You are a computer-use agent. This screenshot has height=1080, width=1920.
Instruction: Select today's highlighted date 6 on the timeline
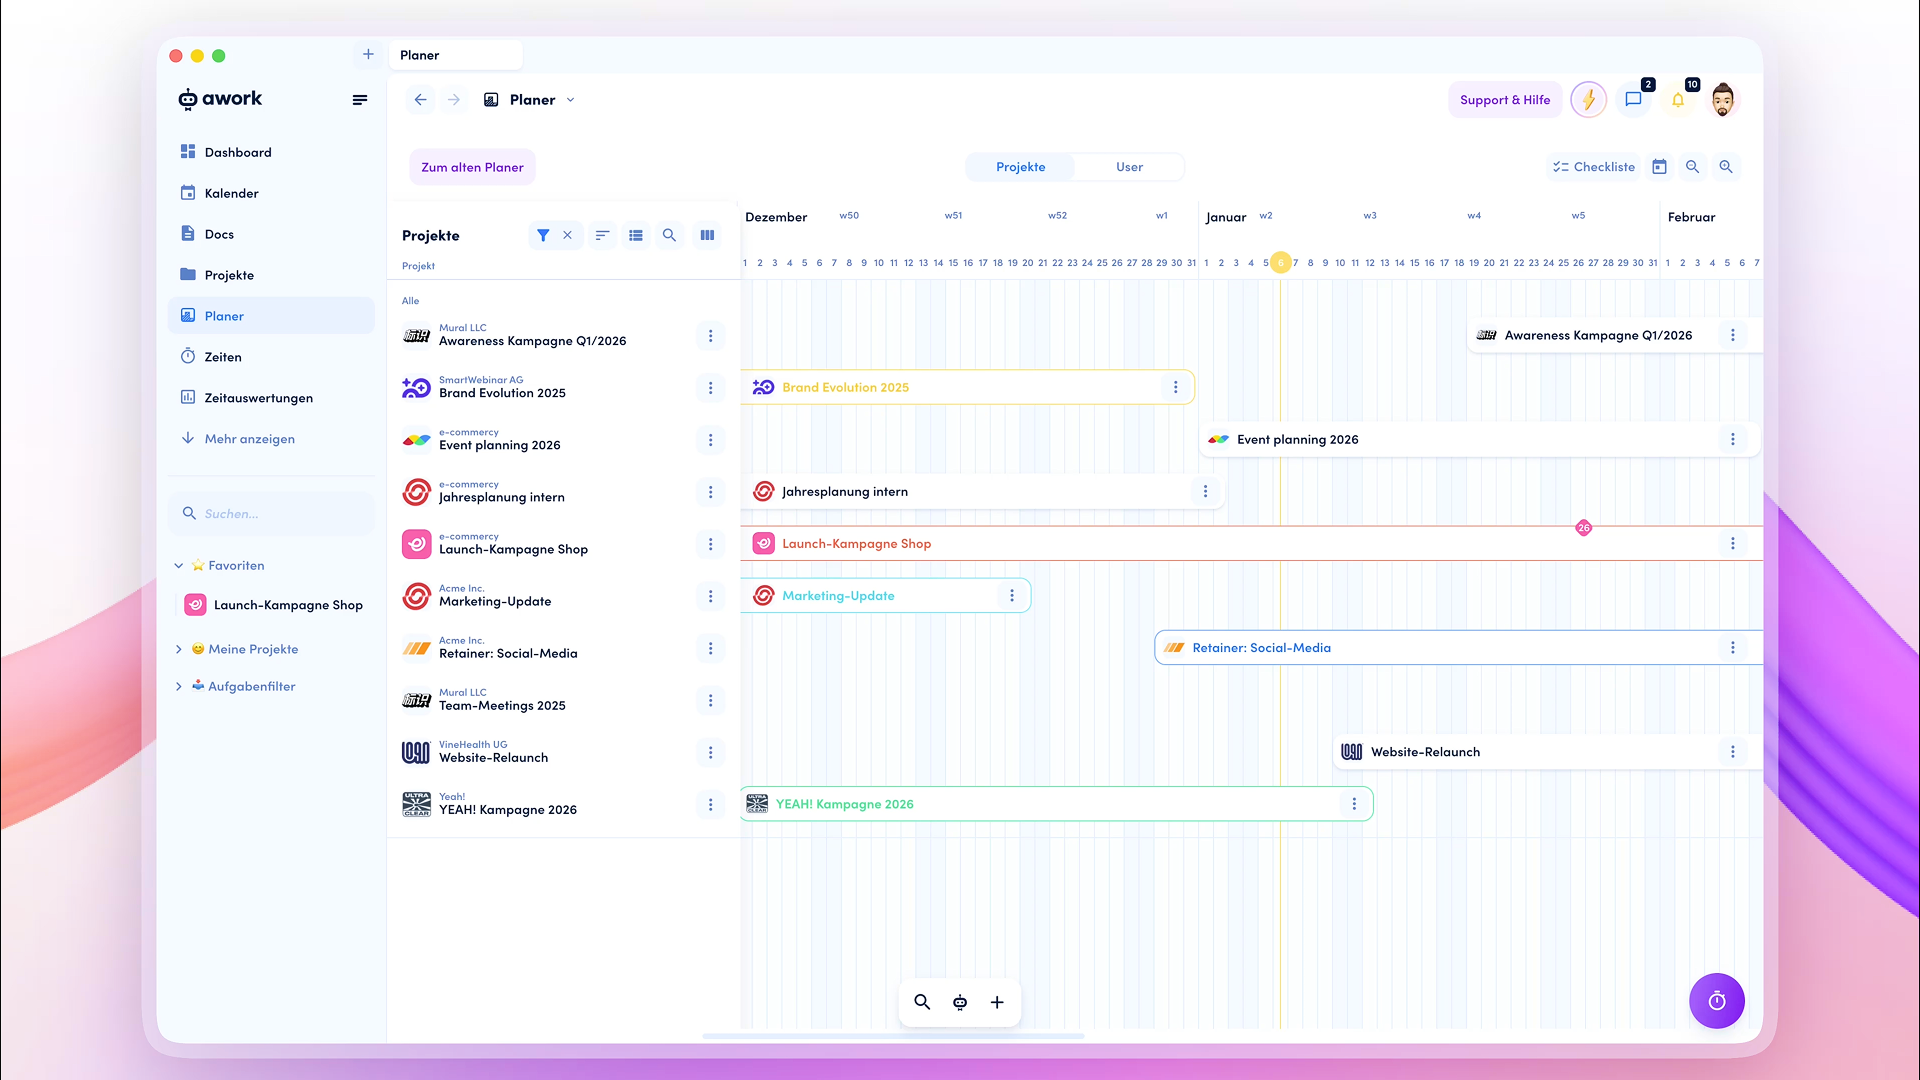(1281, 262)
